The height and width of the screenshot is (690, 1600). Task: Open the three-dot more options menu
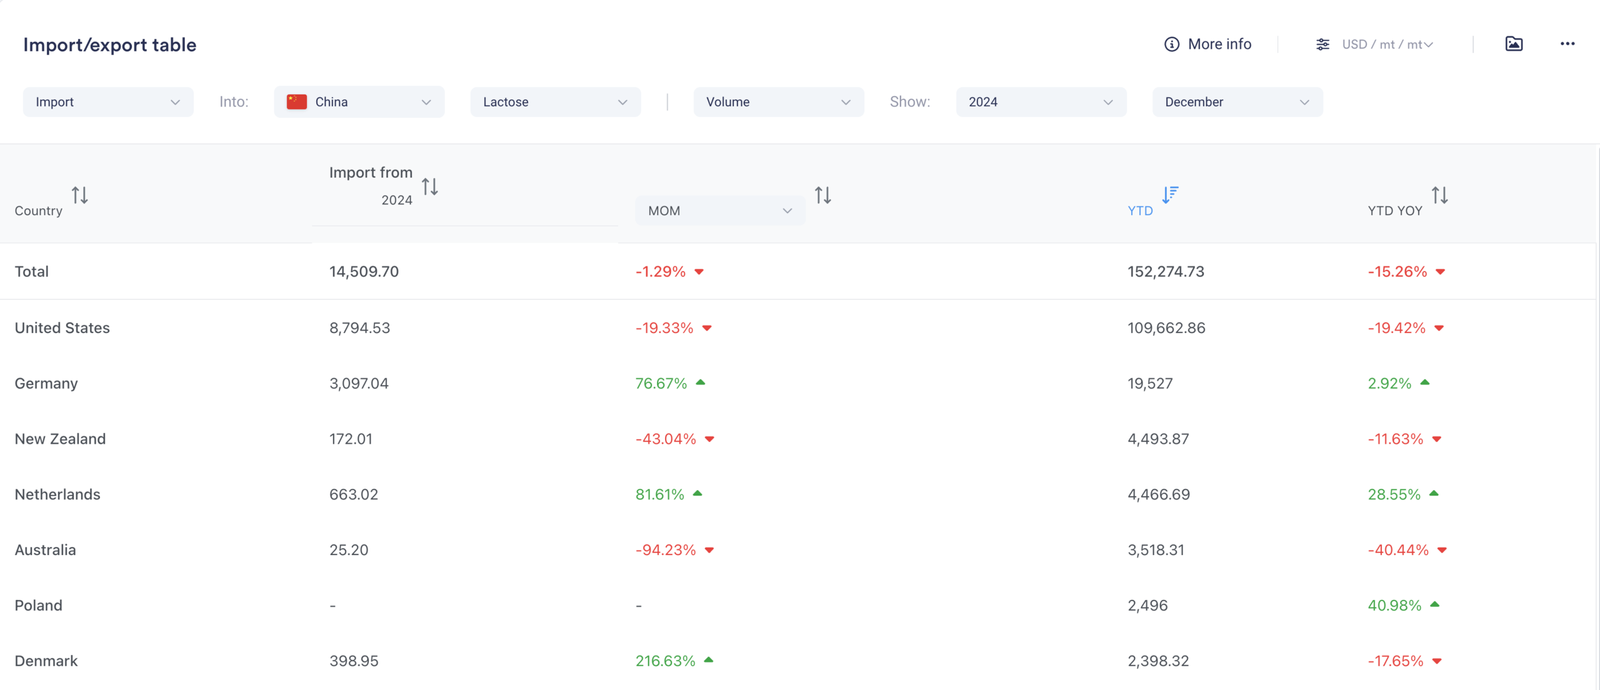pyautogui.click(x=1567, y=44)
